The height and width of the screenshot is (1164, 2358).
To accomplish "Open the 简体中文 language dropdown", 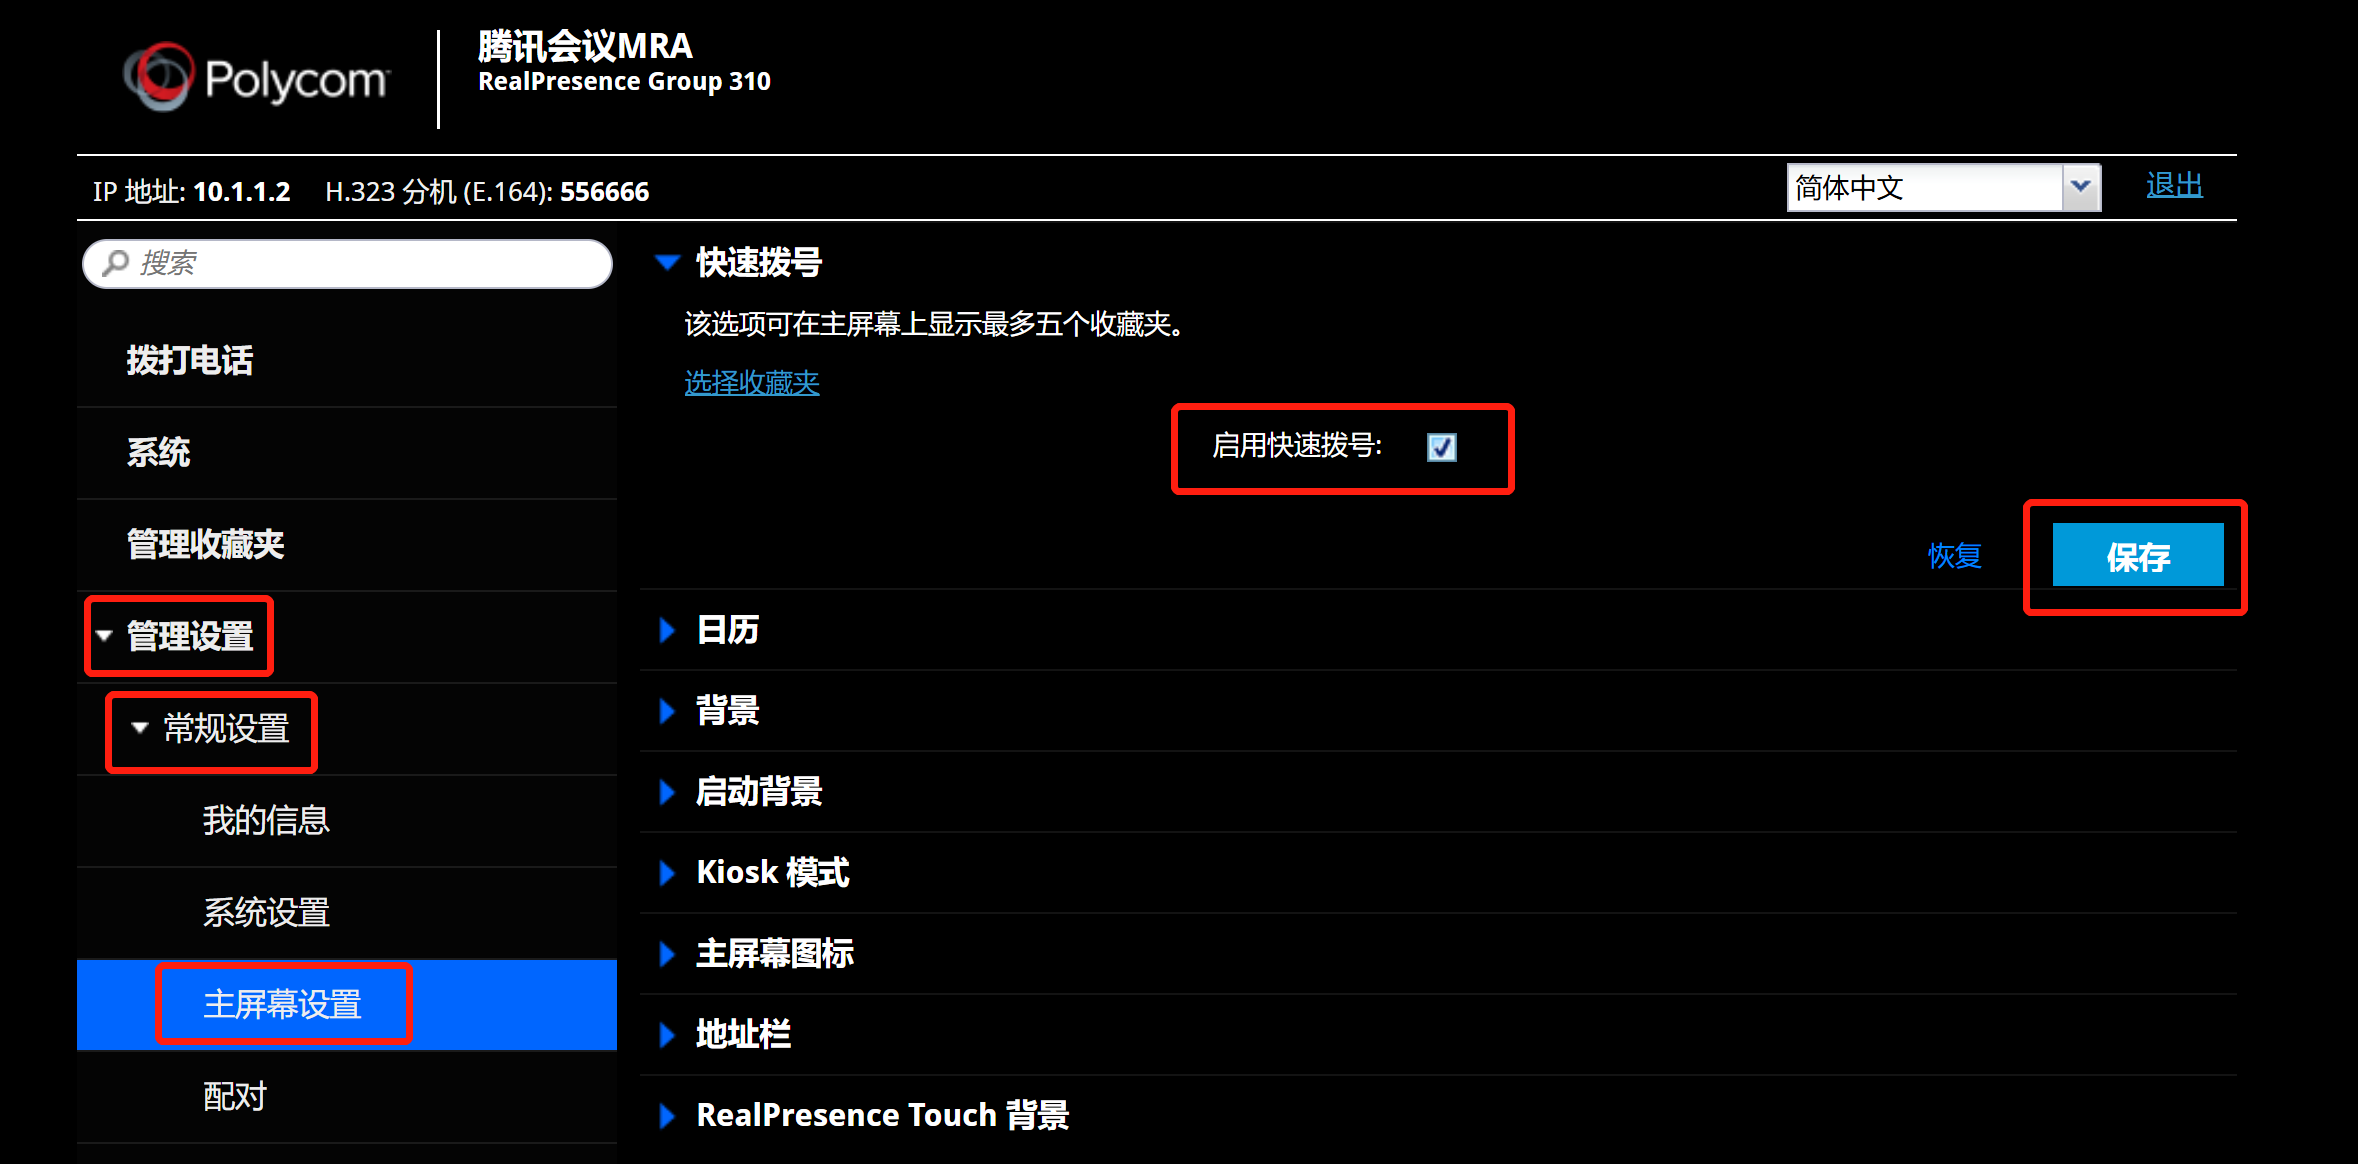I will pos(1943,188).
